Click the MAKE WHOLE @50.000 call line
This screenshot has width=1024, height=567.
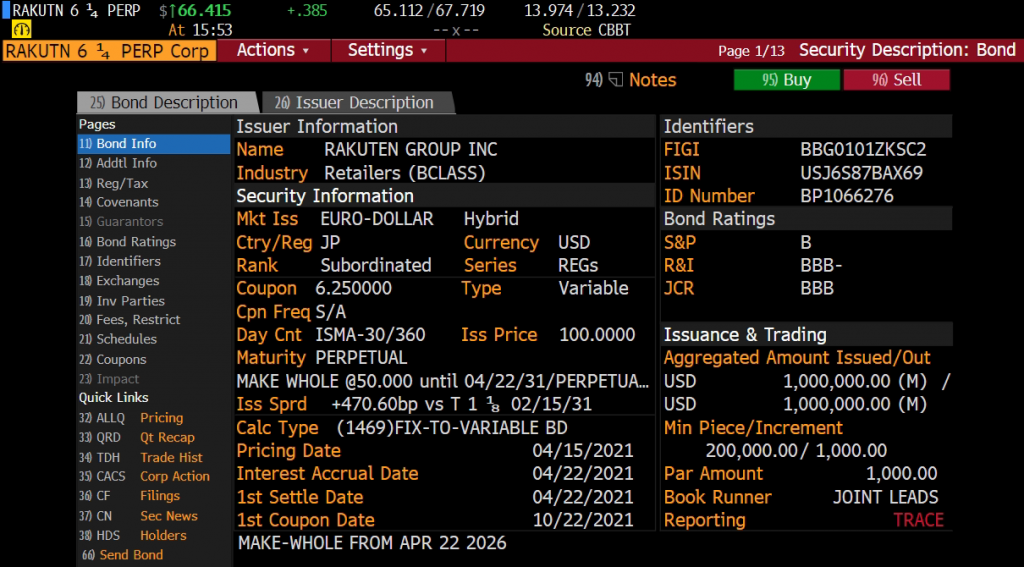(x=443, y=381)
